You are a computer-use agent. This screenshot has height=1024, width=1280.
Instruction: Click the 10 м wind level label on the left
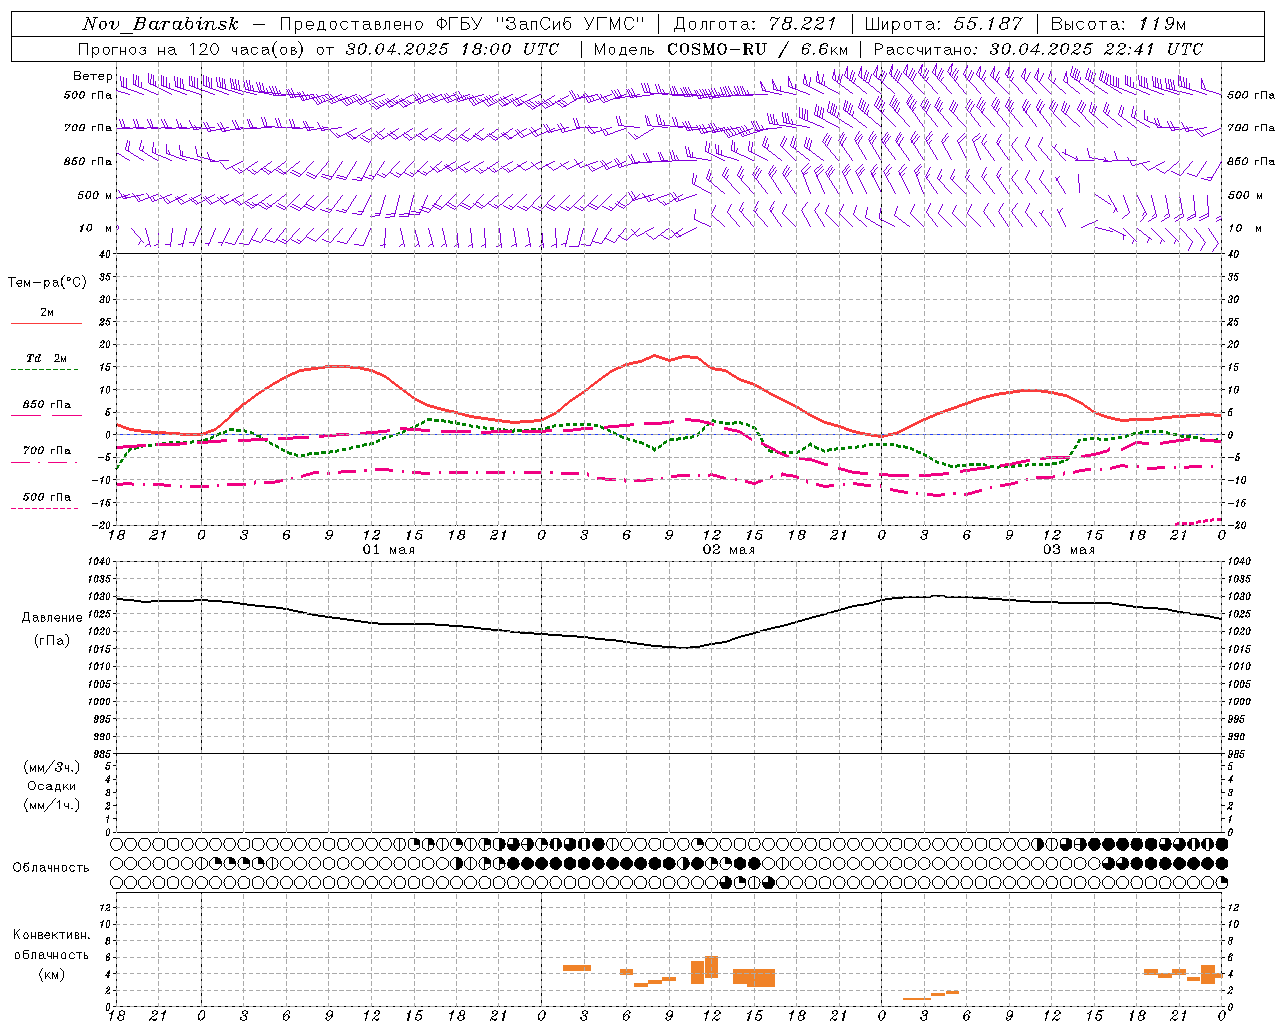(97, 228)
